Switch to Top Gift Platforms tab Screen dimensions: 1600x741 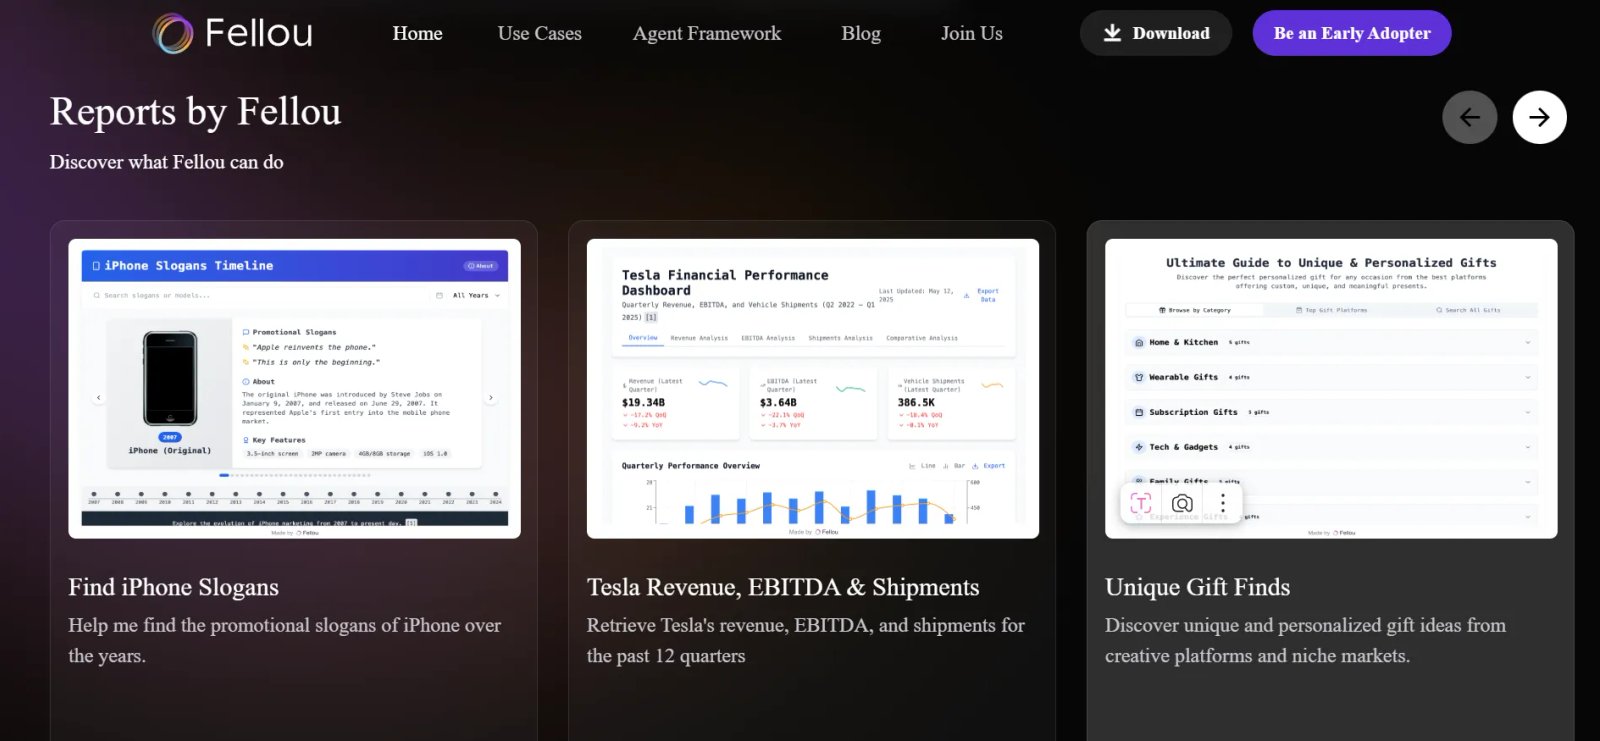1331,310
